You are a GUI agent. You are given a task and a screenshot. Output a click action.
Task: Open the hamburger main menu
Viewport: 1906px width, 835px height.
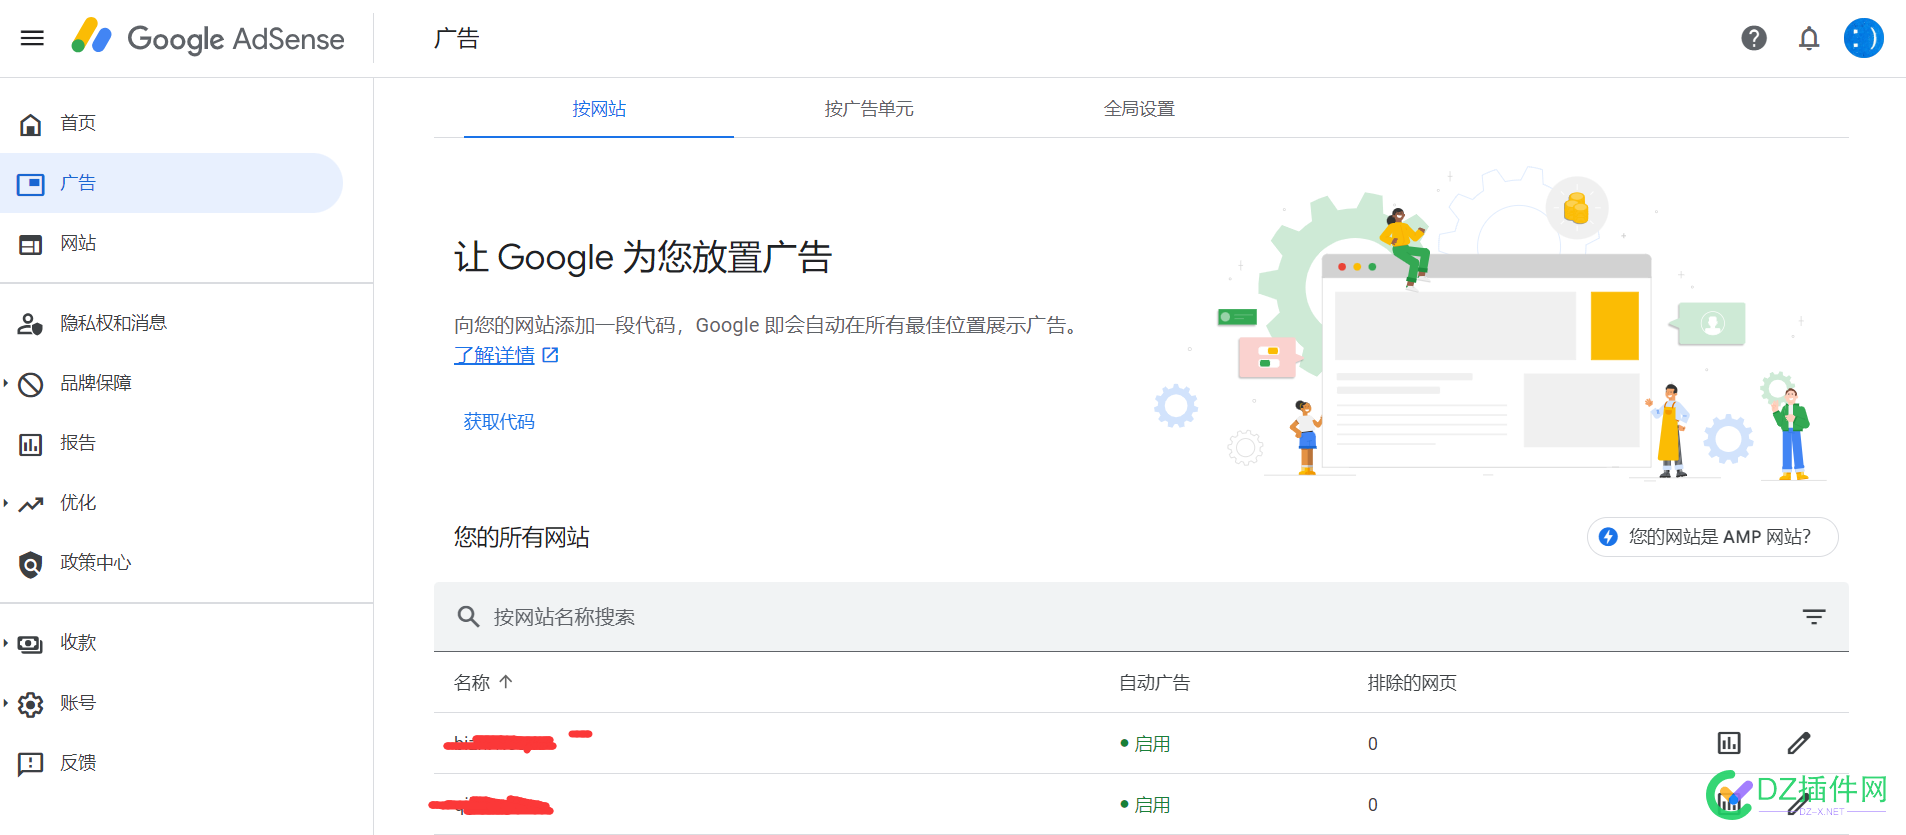tap(32, 38)
